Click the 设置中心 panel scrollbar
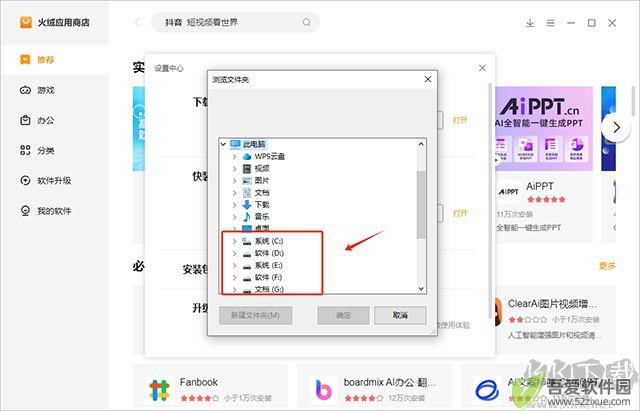This screenshot has width=640, height=411. point(490,200)
